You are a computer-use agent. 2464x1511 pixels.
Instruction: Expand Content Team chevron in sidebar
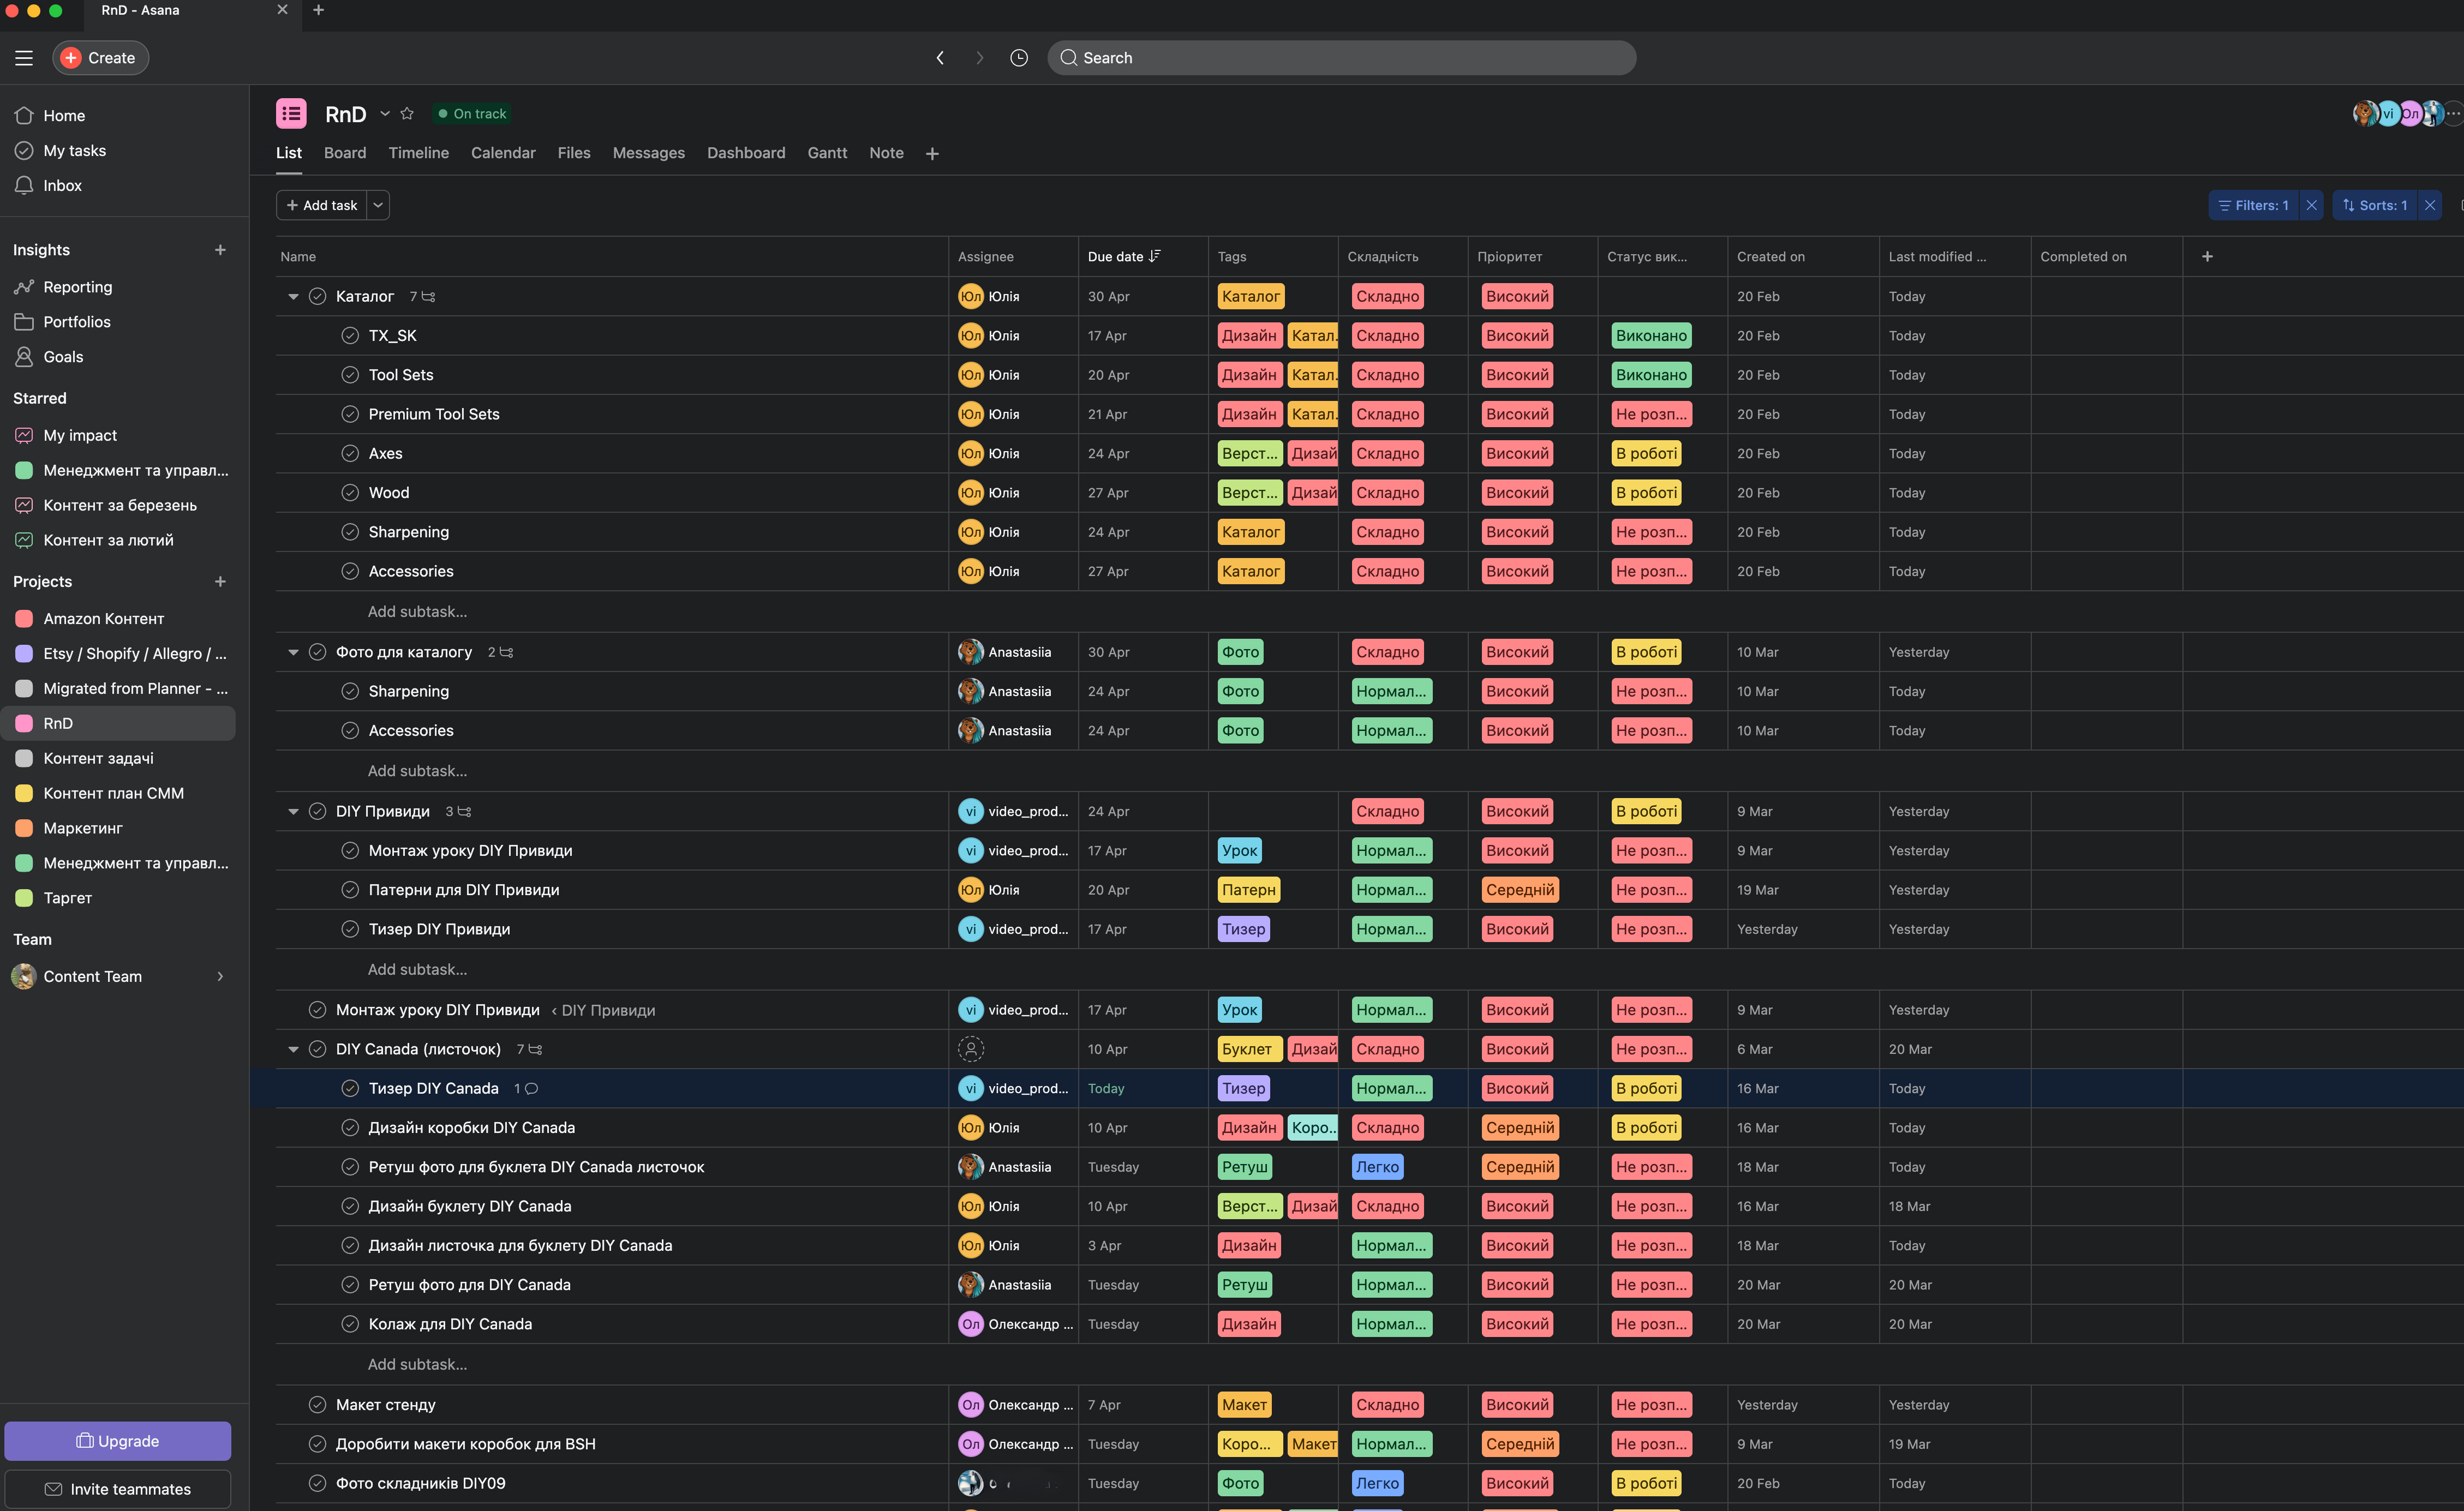220,977
